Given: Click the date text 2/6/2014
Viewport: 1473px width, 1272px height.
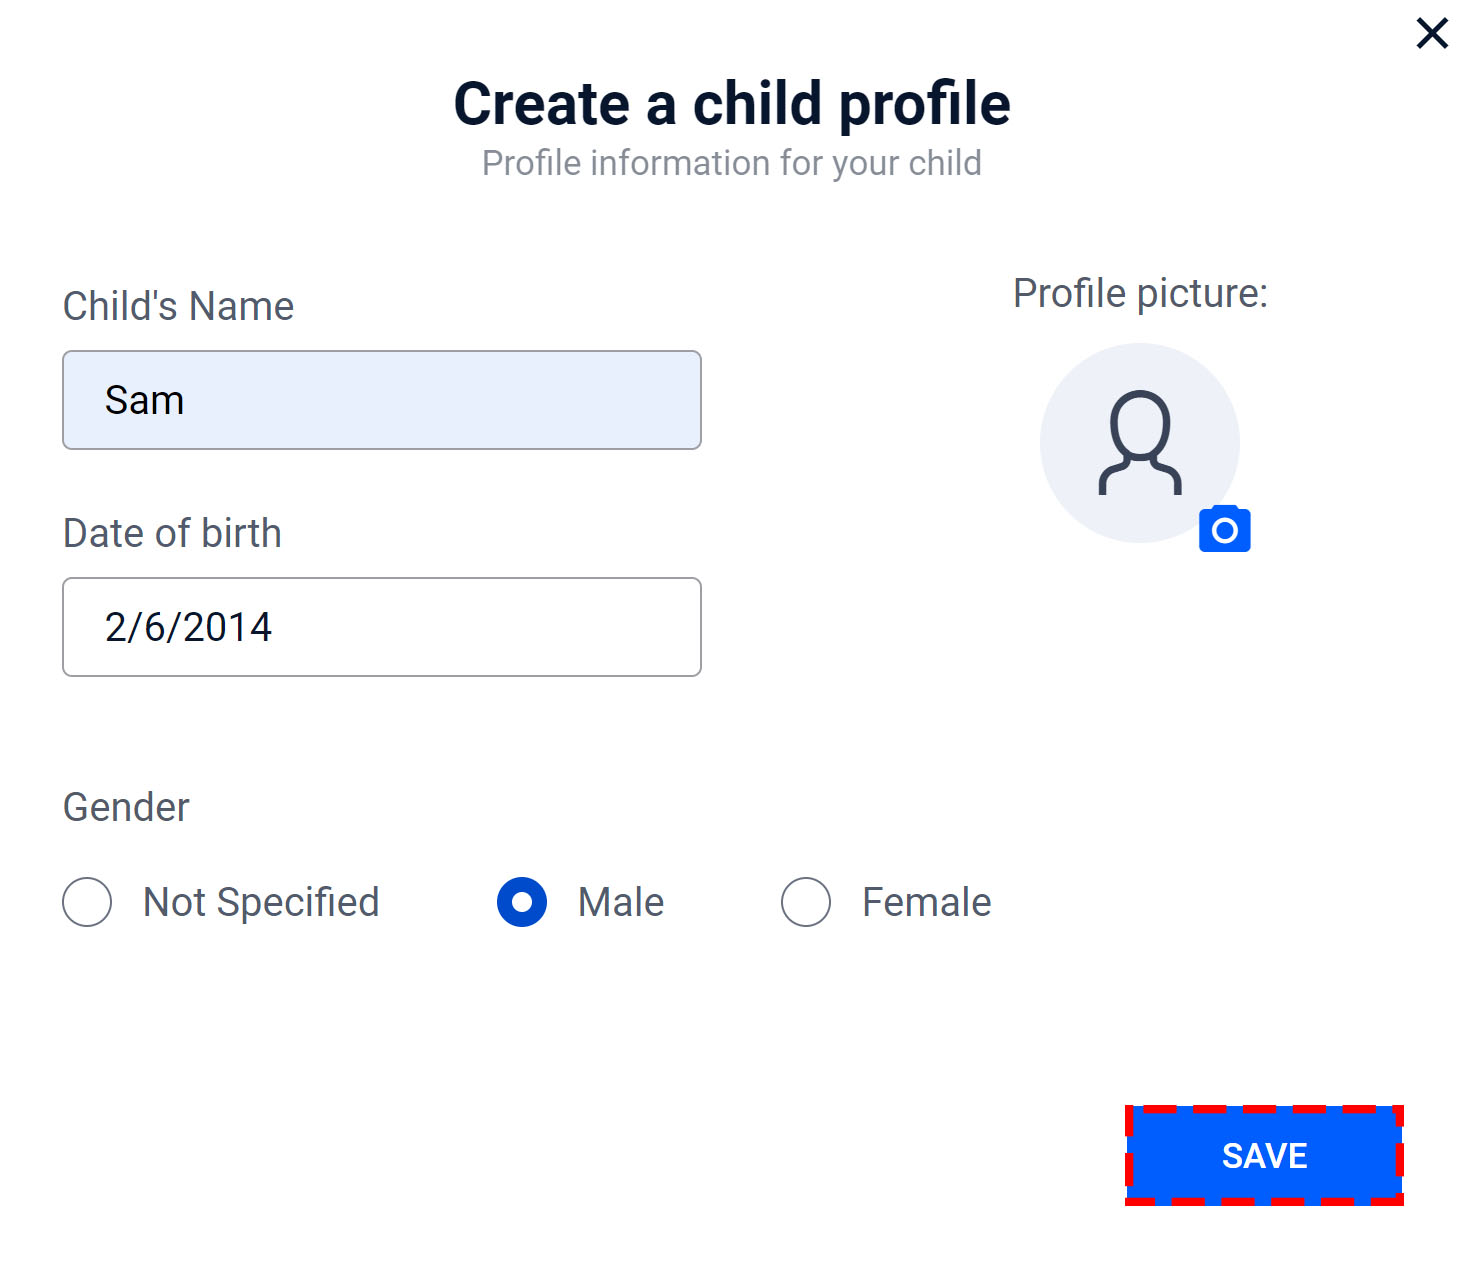Looking at the screenshot, I should point(188,627).
